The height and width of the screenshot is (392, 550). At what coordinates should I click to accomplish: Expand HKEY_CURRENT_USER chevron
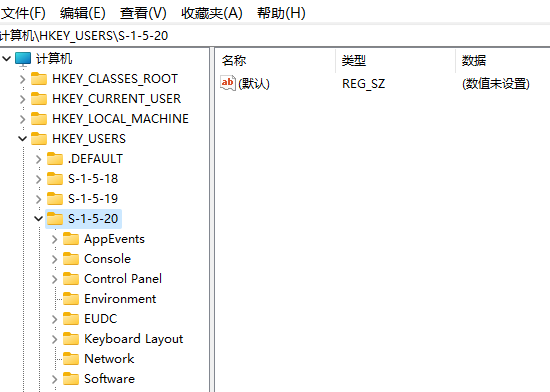23,99
